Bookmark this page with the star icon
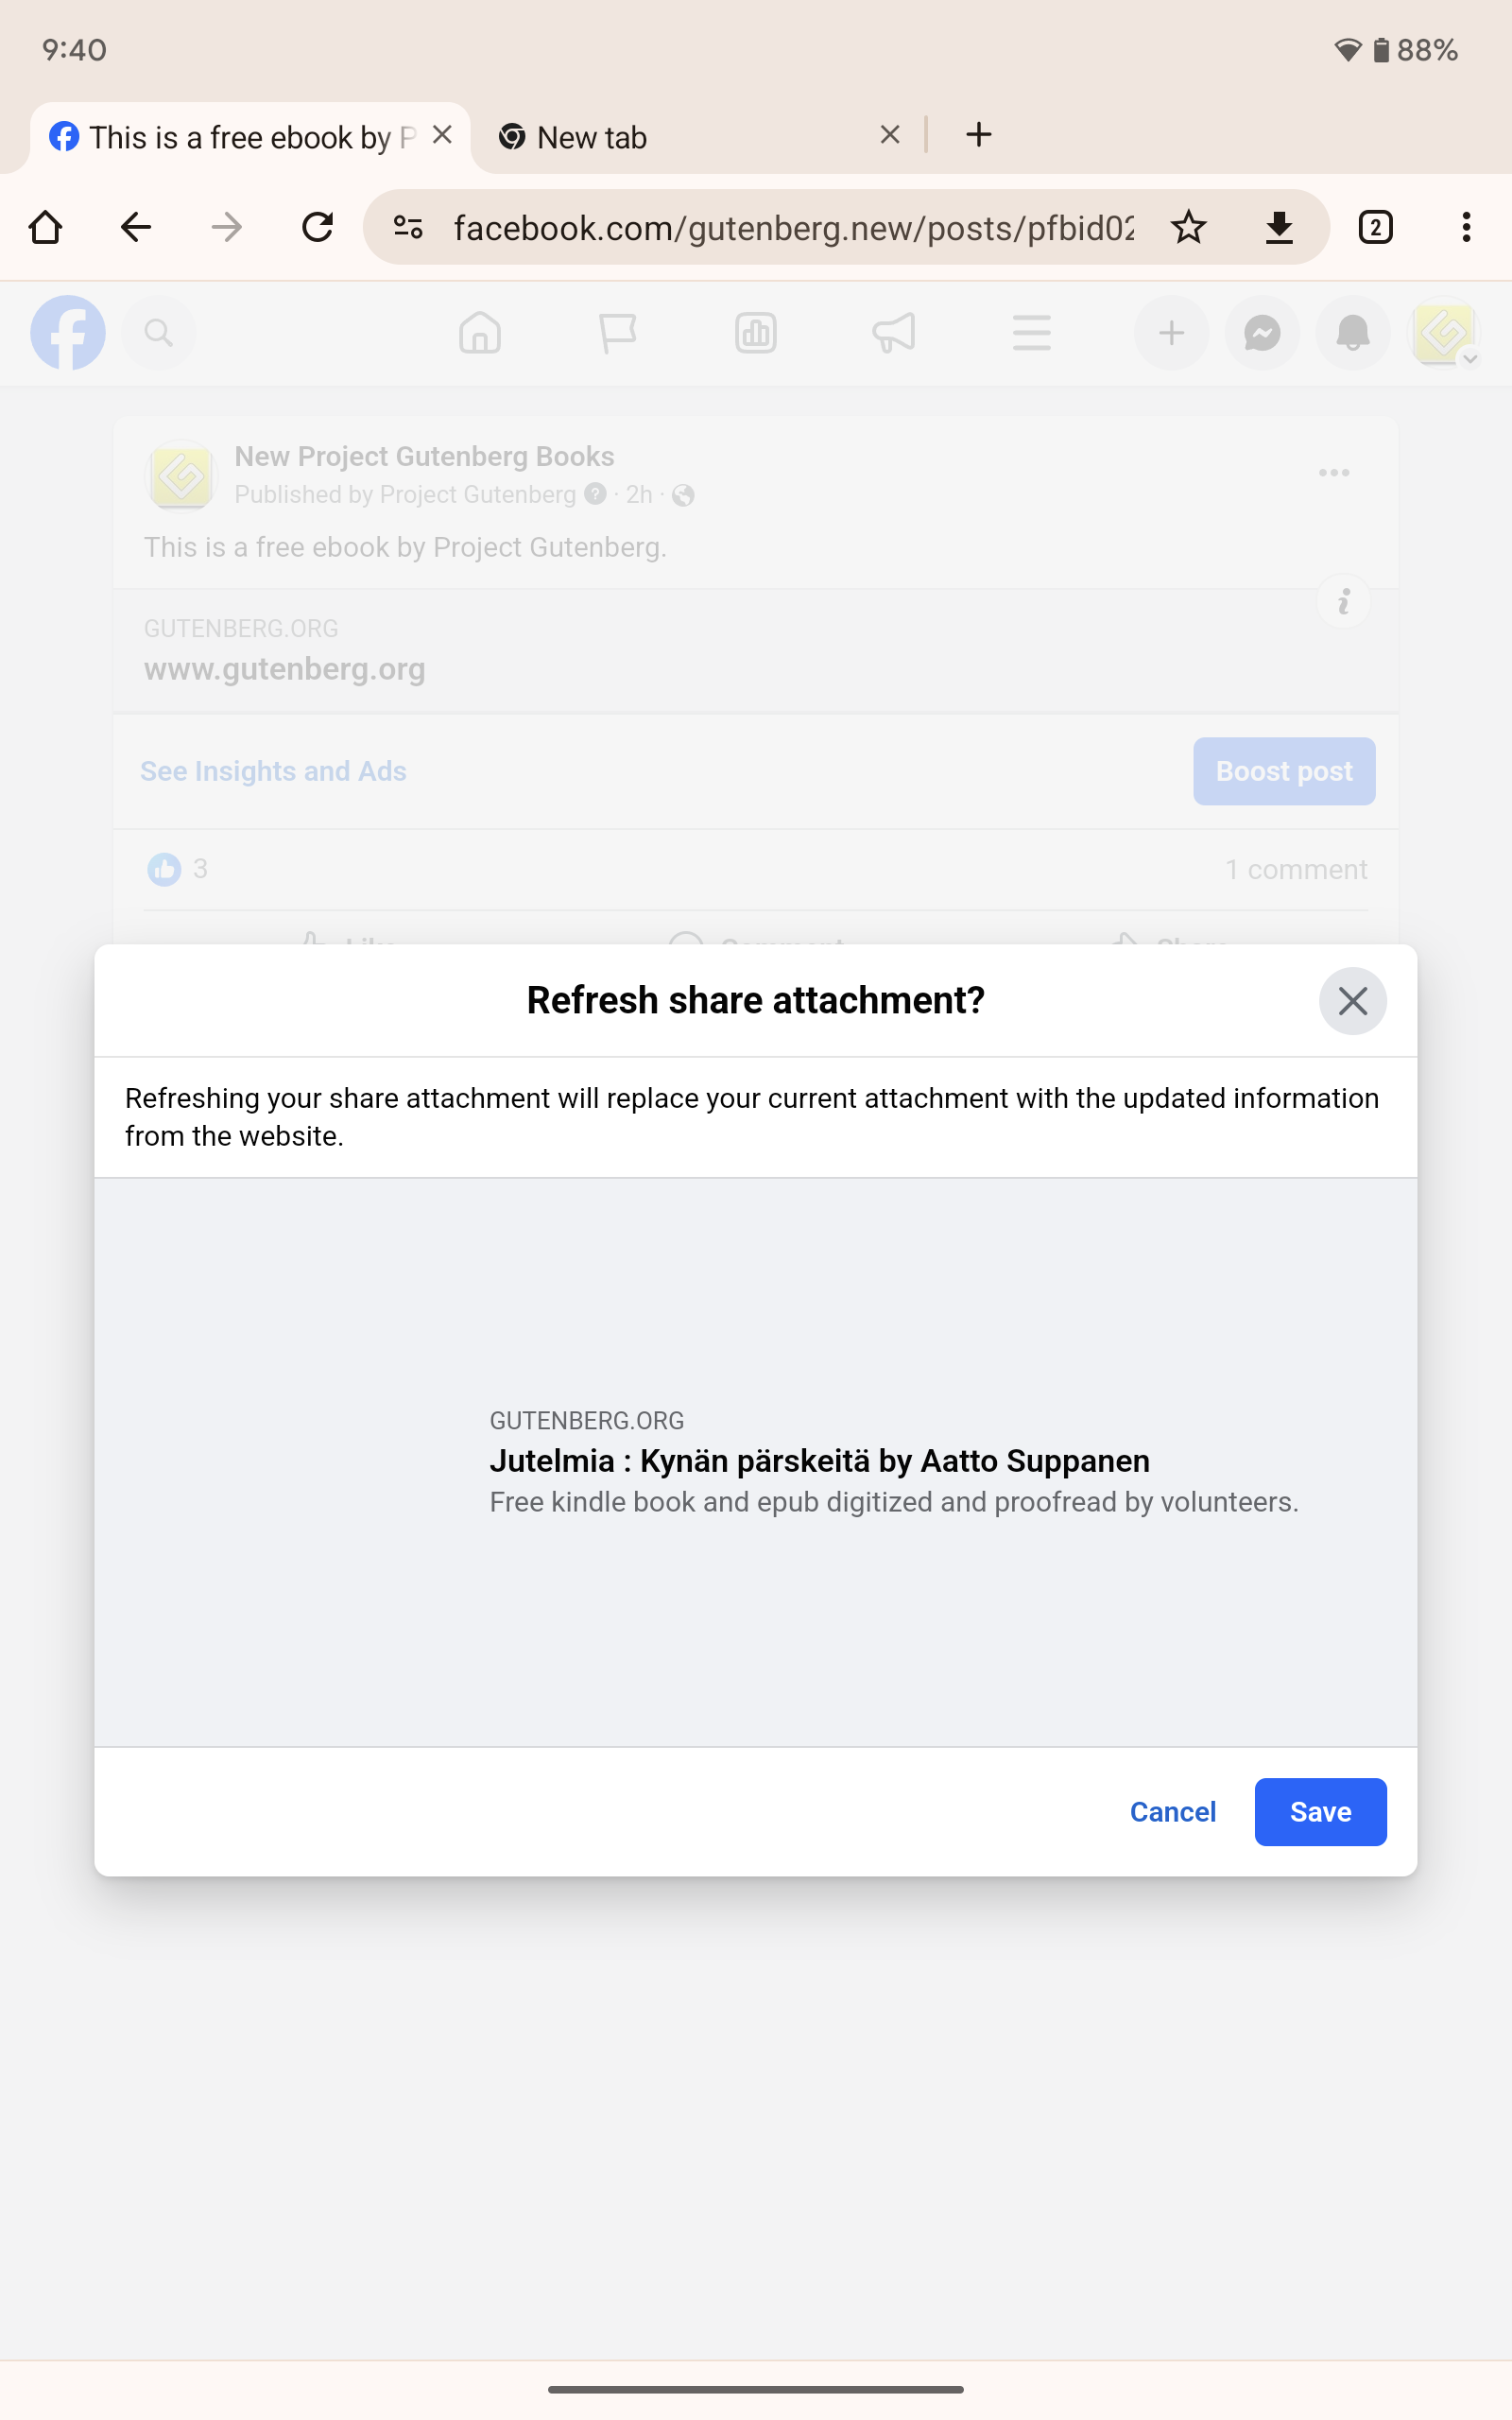Image resolution: width=1512 pixels, height=2420 pixels. 1188,227
